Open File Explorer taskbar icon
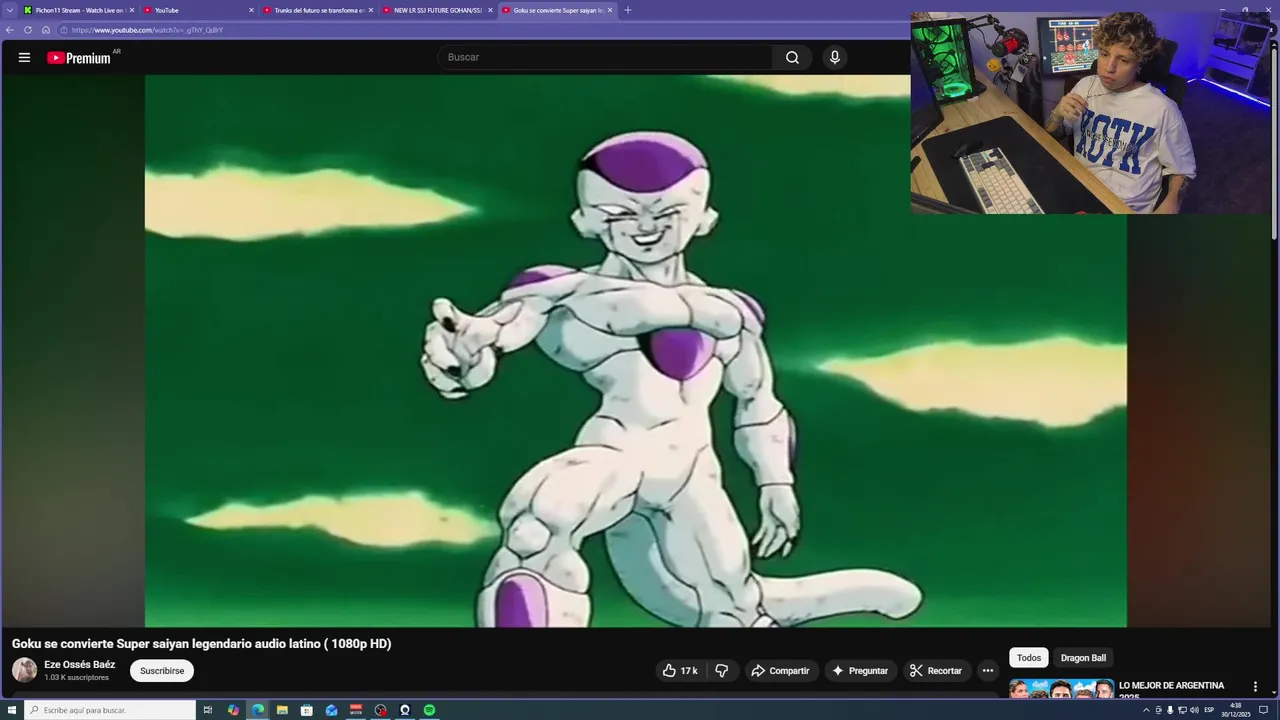Image resolution: width=1280 pixels, height=720 pixels. (282, 710)
